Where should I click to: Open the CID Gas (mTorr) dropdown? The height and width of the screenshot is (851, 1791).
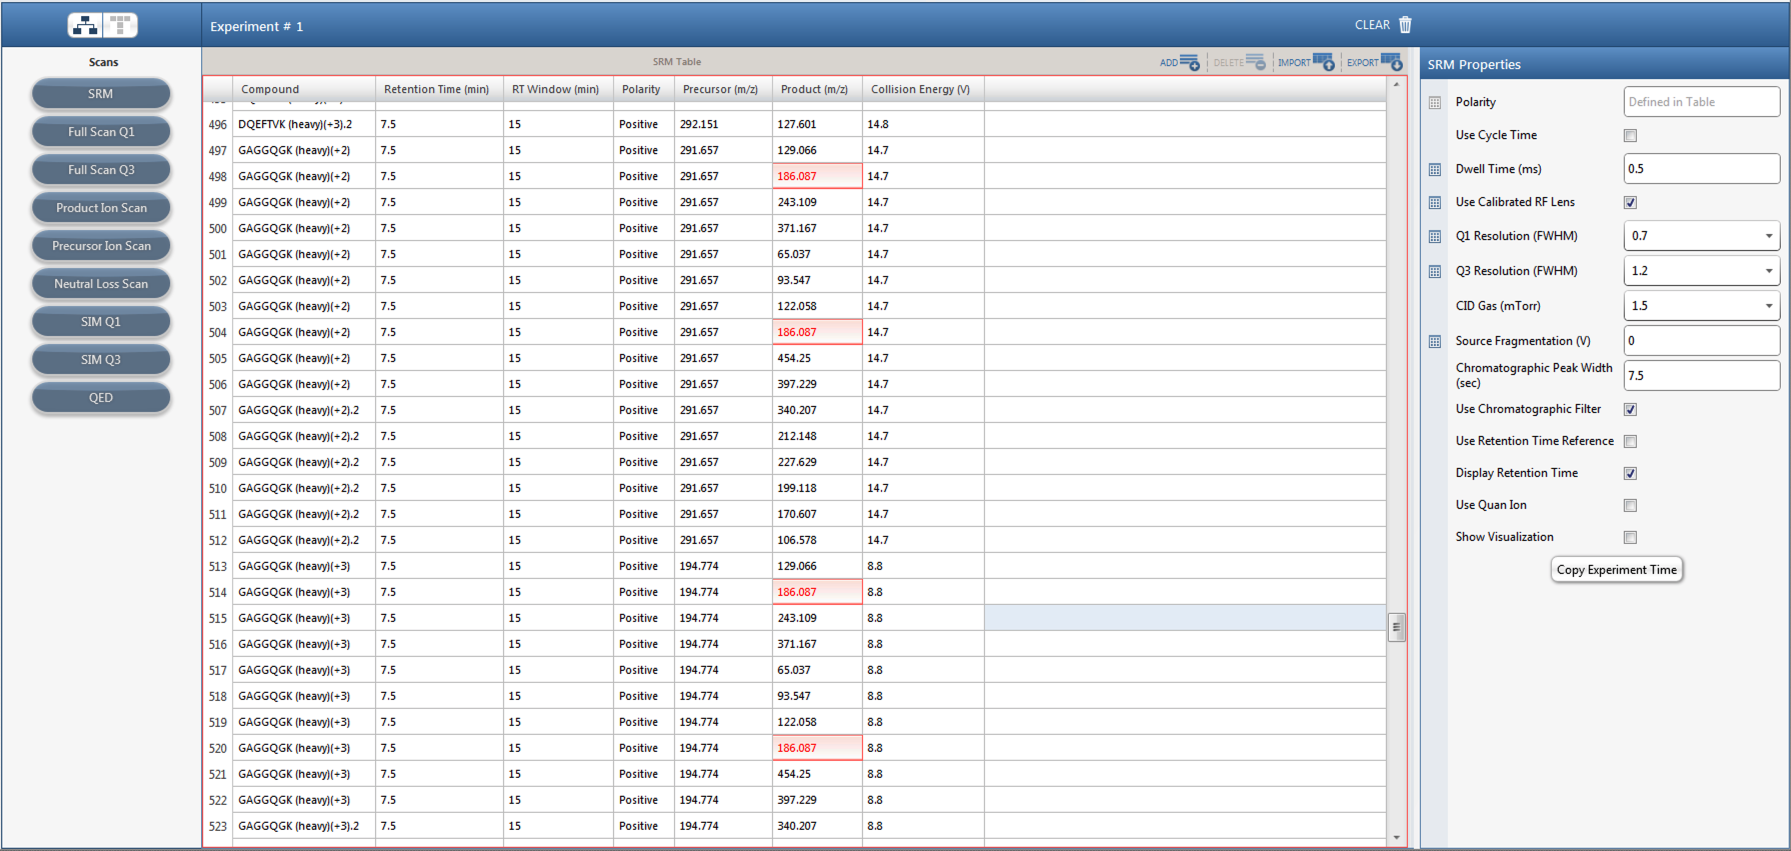pyautogui.click(x=1768, y=307)
